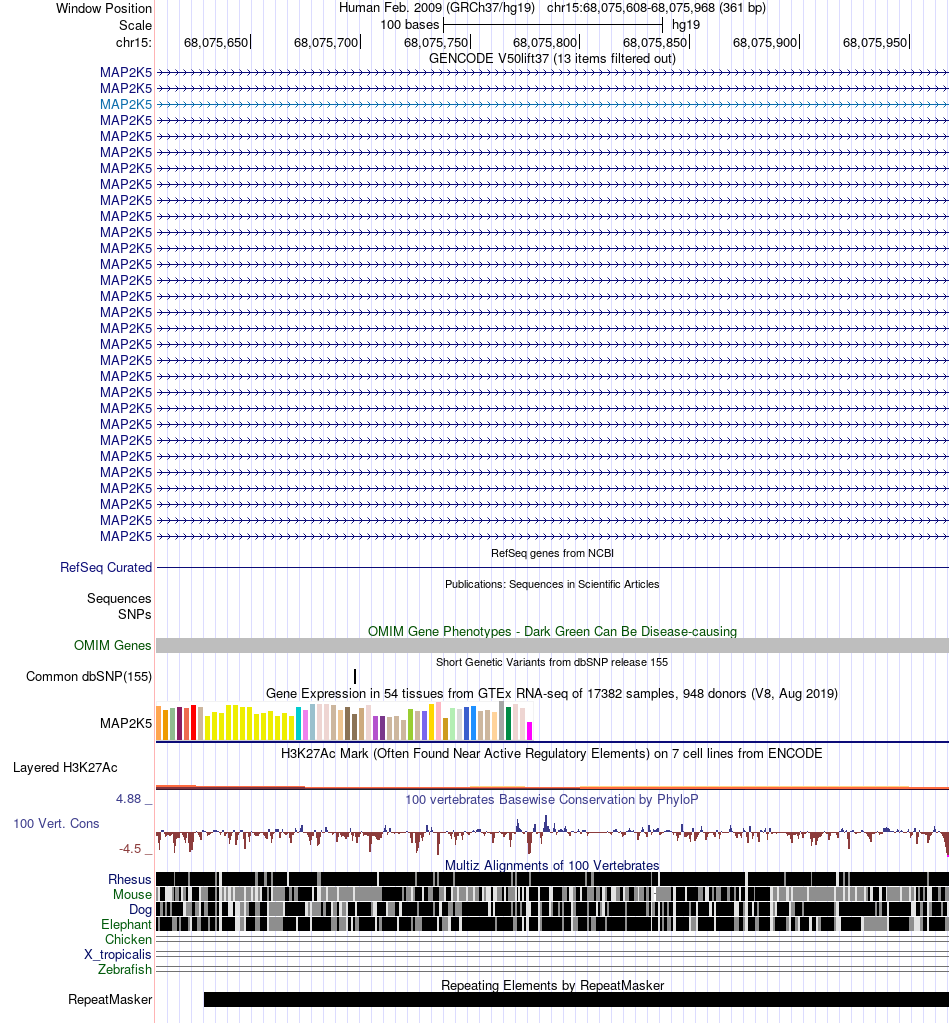Click the gray OMIM Genes bar
The height and width of the screenshot is (1023, 950).
pyautogui.click(x=552, y=645)
